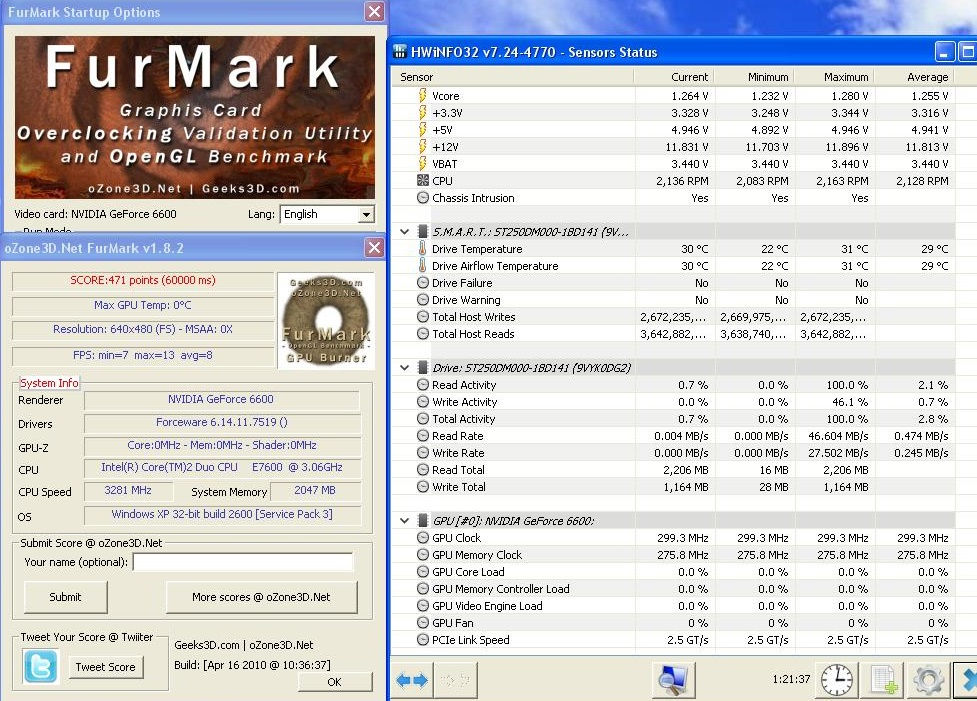Minimize the HWiNFO32 Sensors Status window
The height and width of the screenshot is (701, 977).
[x=944, y=52]
